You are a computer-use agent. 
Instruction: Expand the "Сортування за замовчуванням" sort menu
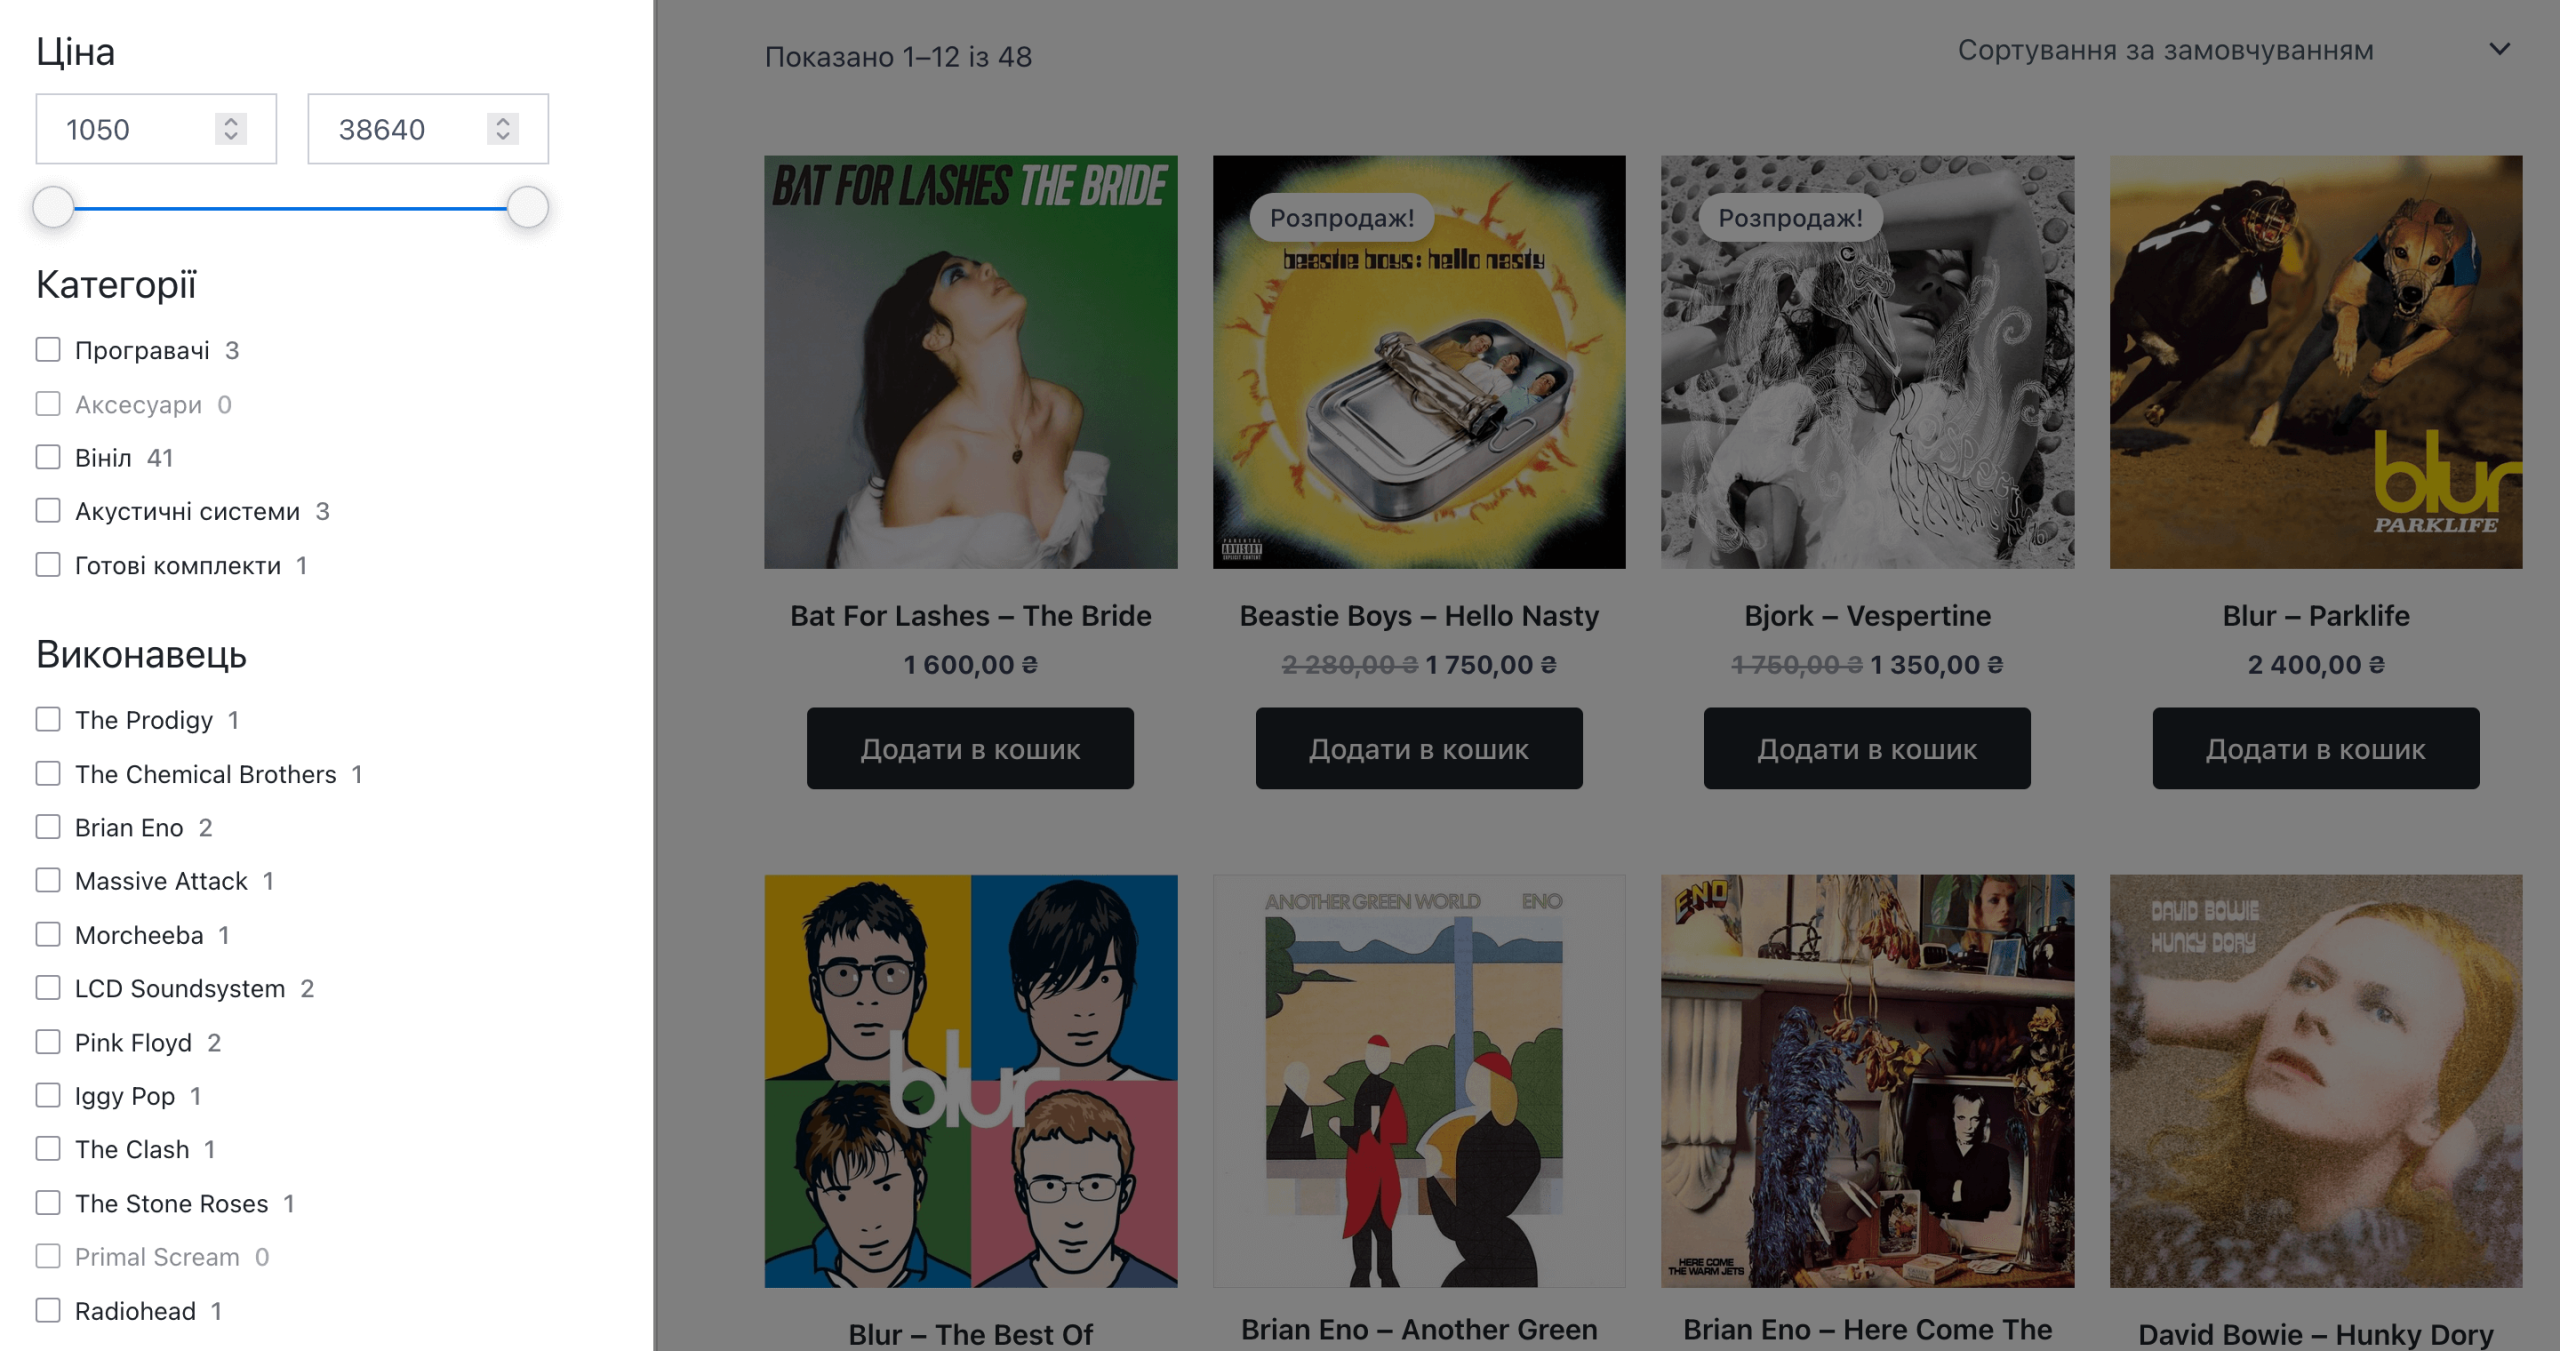pos(2164,50)
